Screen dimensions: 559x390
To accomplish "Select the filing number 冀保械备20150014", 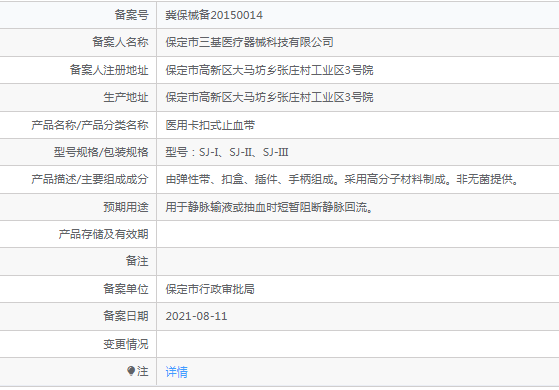I will click(x=214, y=15).
